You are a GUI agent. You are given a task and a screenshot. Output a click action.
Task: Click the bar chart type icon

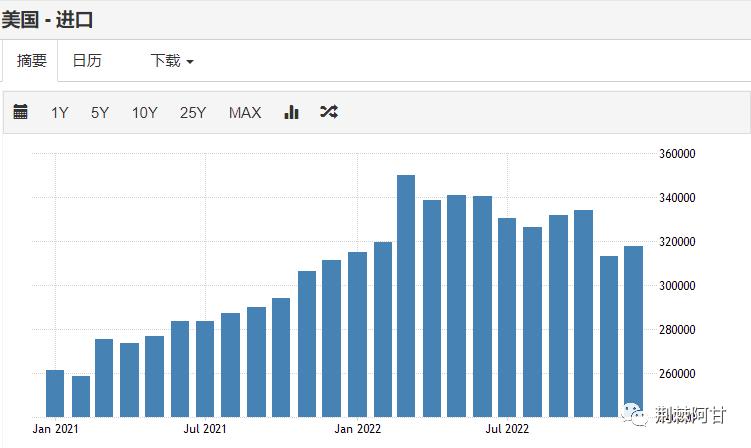pyautogui.click(x=292, y=112)
